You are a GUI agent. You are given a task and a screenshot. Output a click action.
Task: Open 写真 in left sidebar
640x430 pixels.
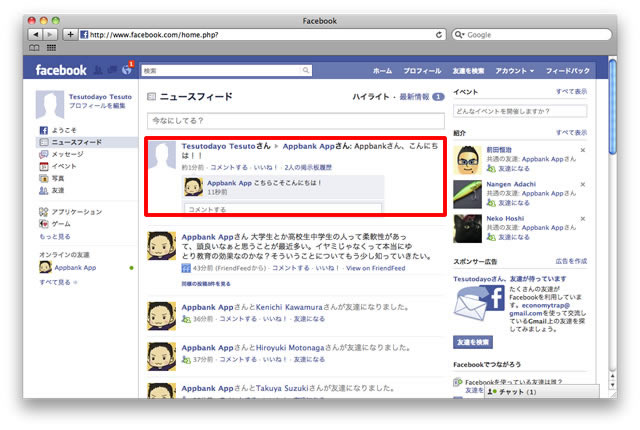[x=51, y=178]
